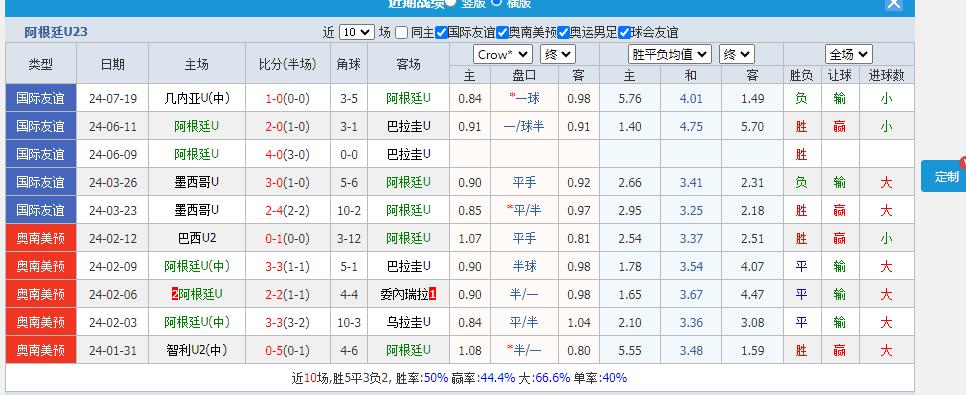
Task: Click 委内瑞拉 away team on 24-02-06
Action: (404, 294)
